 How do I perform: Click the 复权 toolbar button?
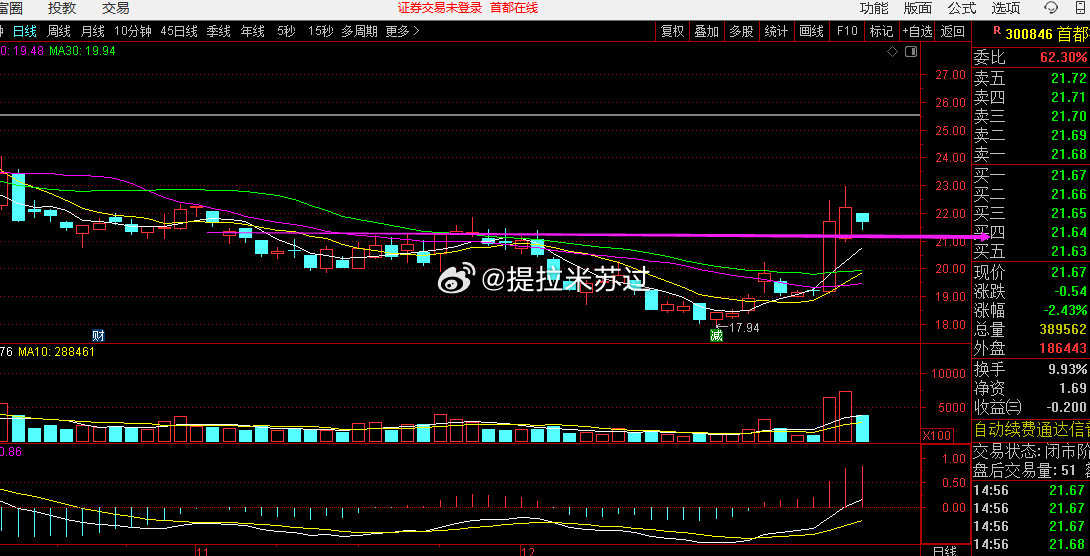coord(672,31)
